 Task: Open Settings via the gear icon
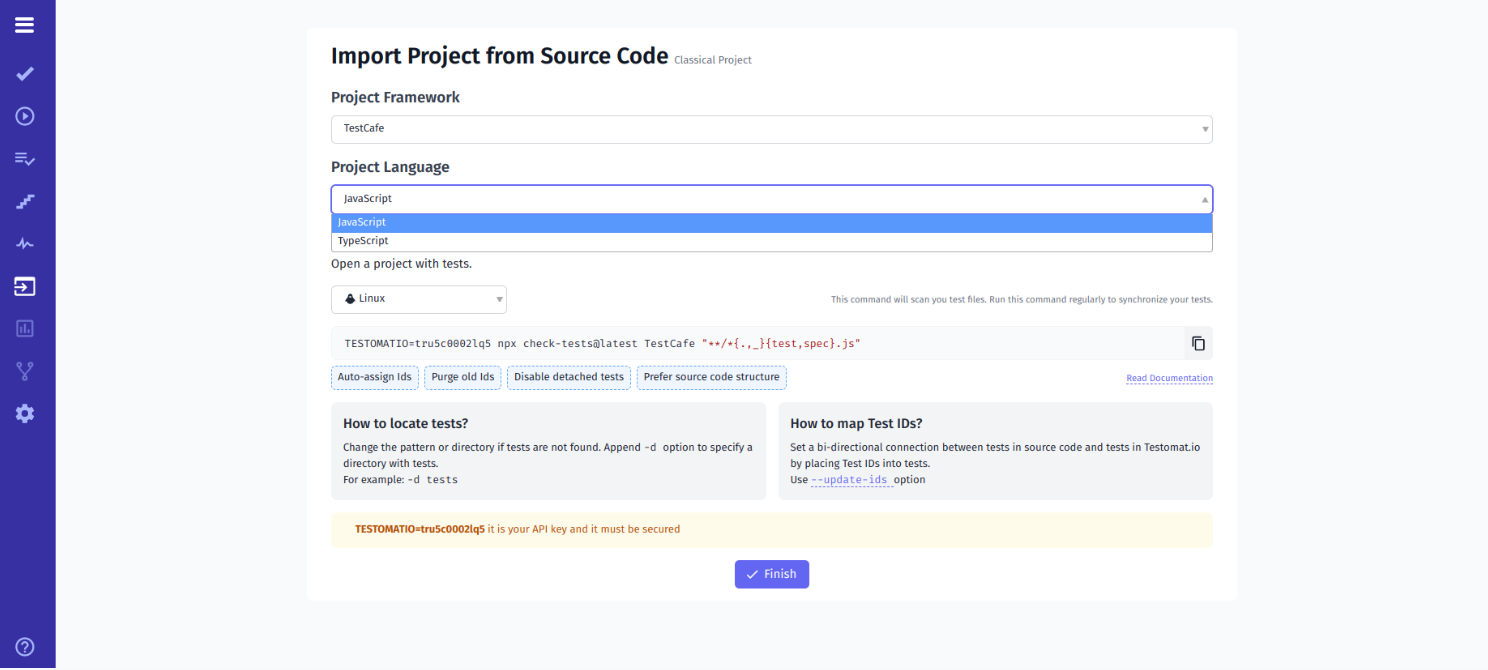(x=24, y=413)
